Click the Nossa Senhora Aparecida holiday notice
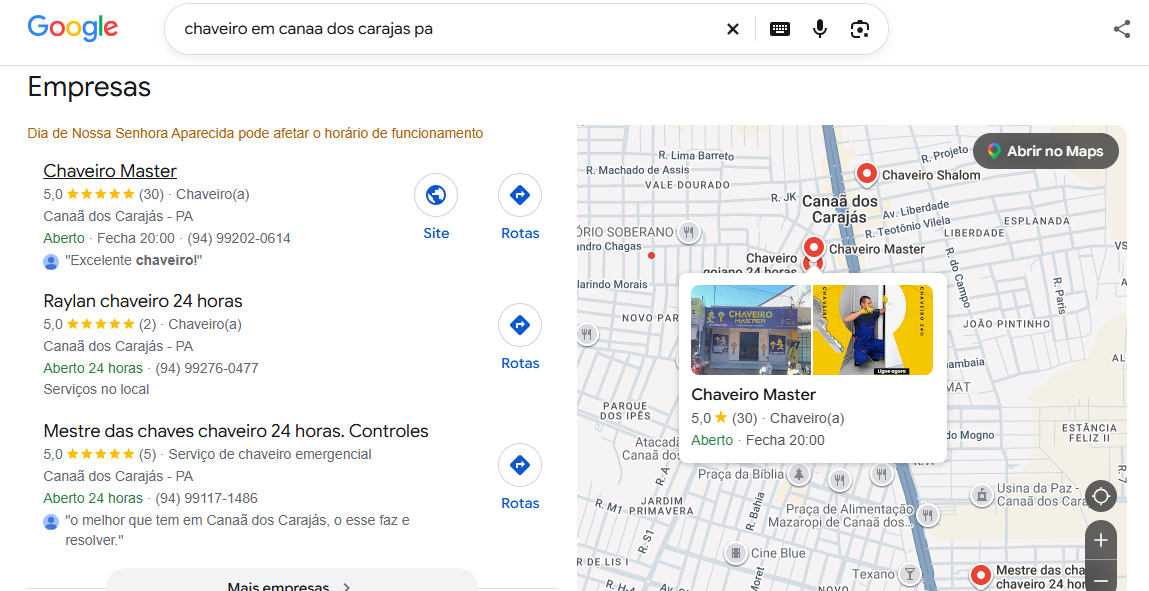The image size is (1149, 591). click(255, 133)
